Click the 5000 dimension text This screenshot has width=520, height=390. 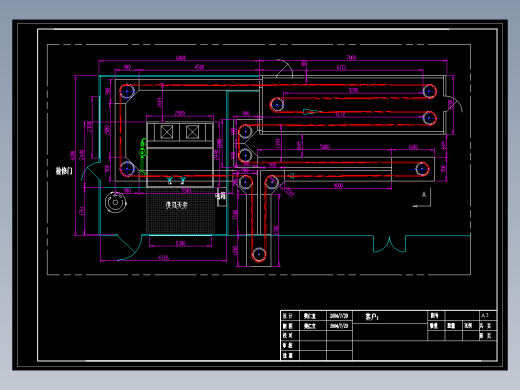point(325,147)
